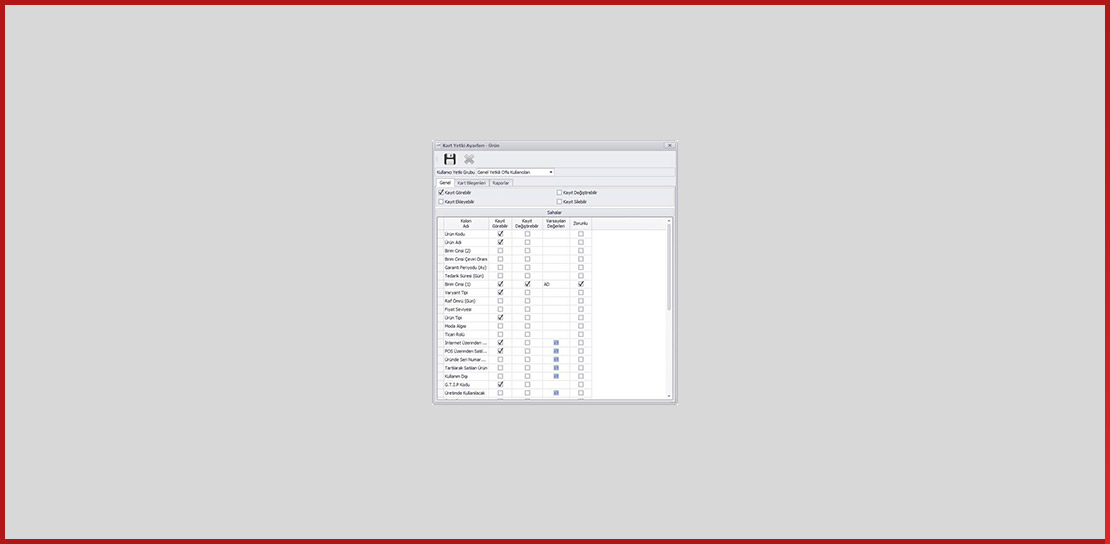Click default value icon for Kullanım Dışı row
The height and width of the screenshot is (544, 1110).
556,376
